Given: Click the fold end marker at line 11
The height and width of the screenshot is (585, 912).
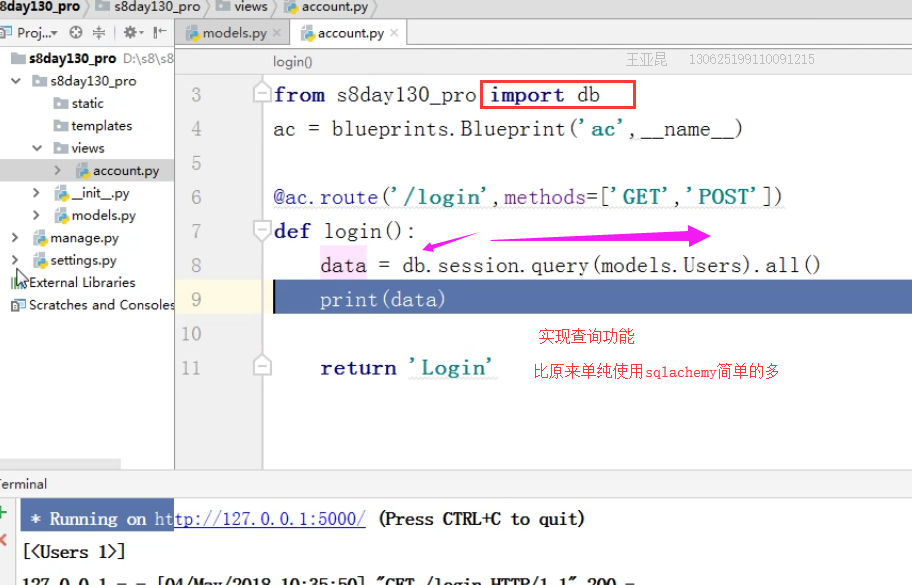Looking at the screenshot, I should [262, 366].
